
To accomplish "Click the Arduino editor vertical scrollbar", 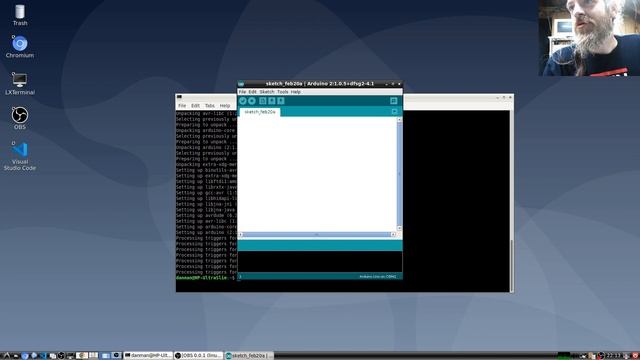I will point(399,174).
